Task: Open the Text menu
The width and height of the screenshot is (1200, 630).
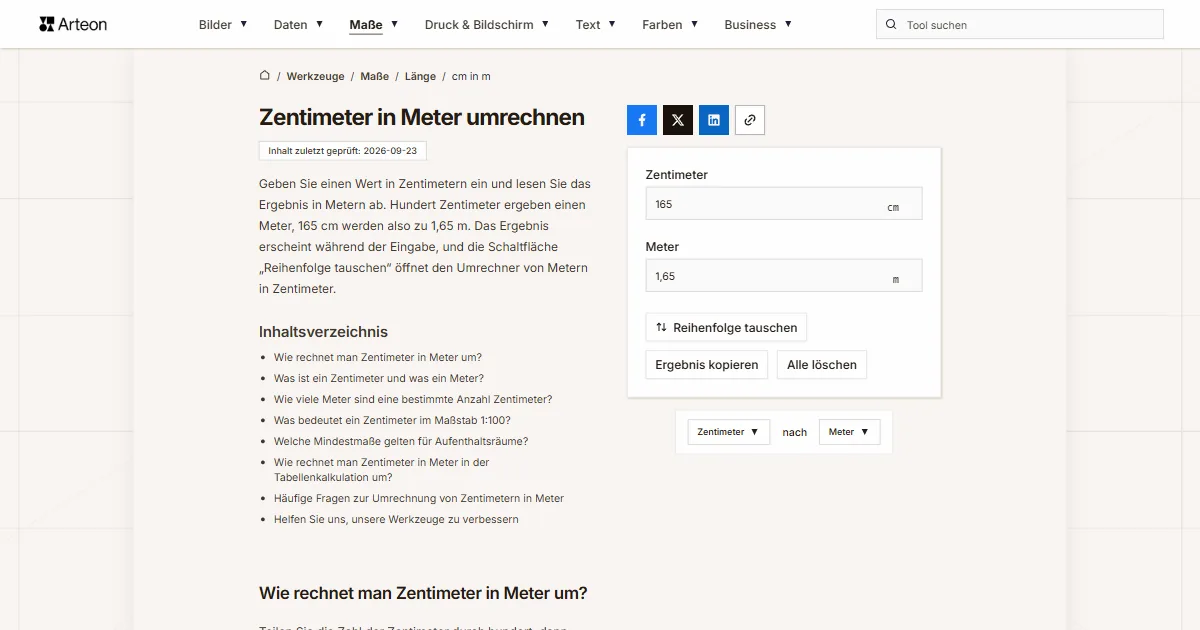Action: click(x=596, y=25)
